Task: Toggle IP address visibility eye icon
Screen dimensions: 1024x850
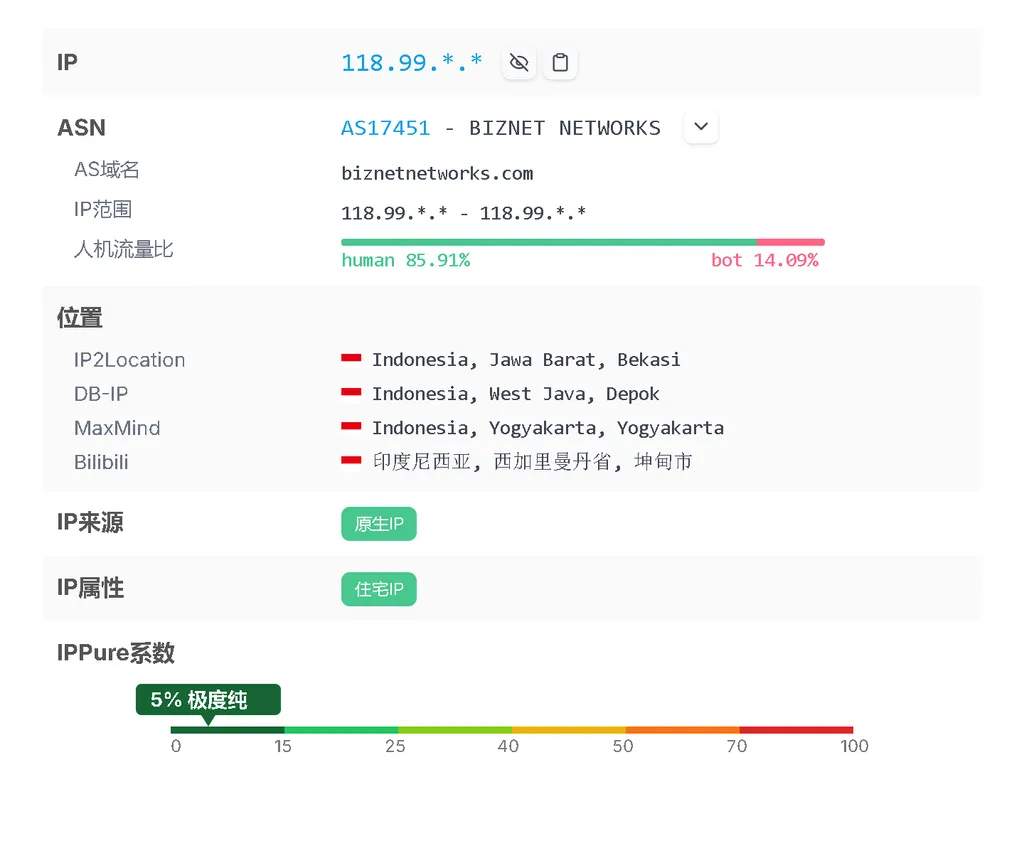Action: coord(518,63)
